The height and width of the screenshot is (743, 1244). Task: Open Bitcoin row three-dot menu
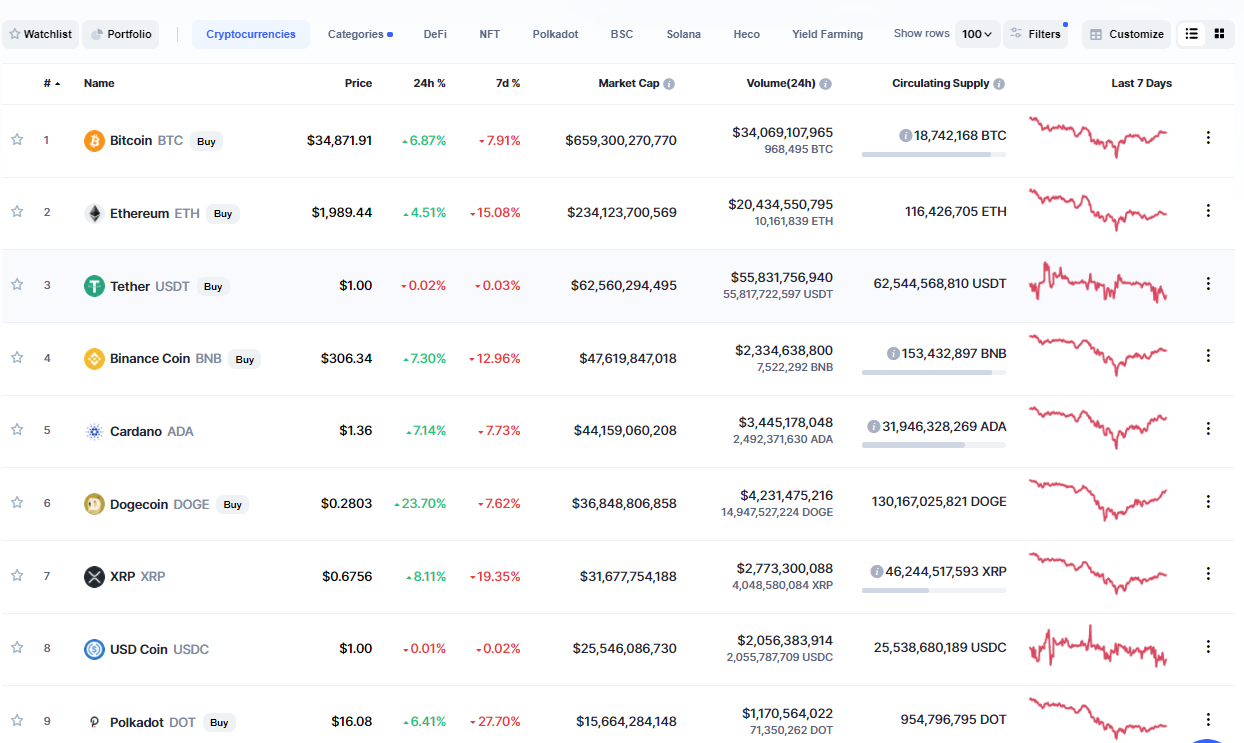(1208, 138)
